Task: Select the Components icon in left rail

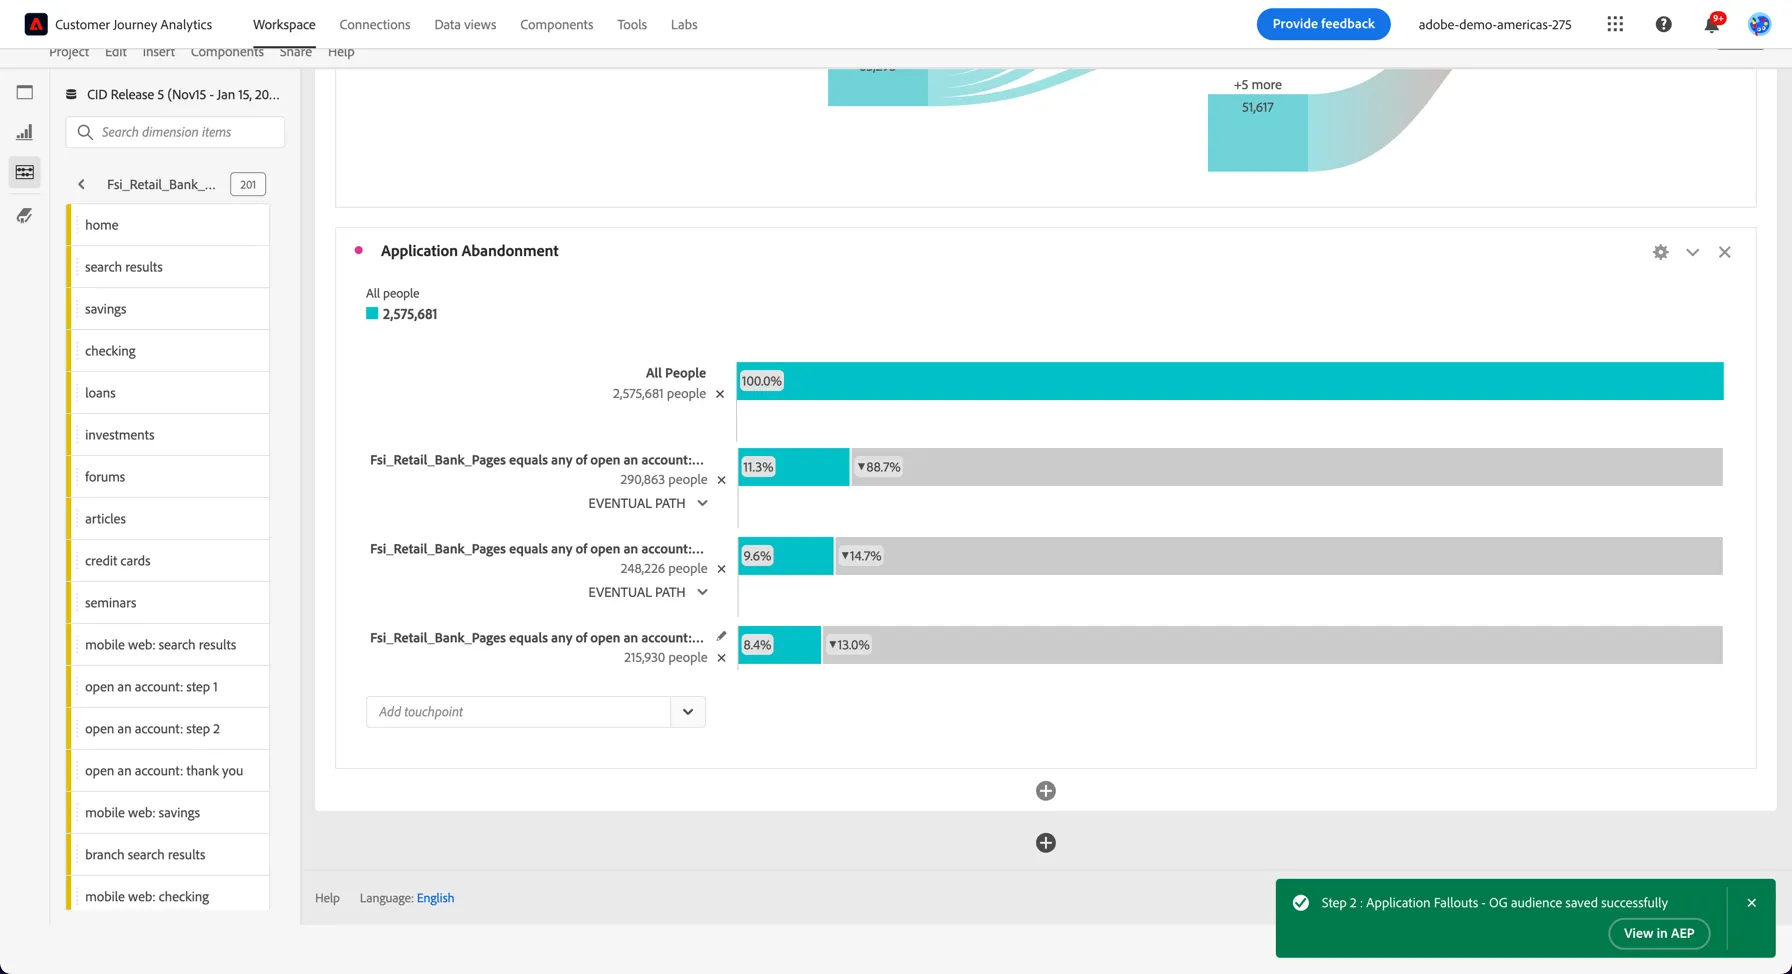Action: pos(25,172)
